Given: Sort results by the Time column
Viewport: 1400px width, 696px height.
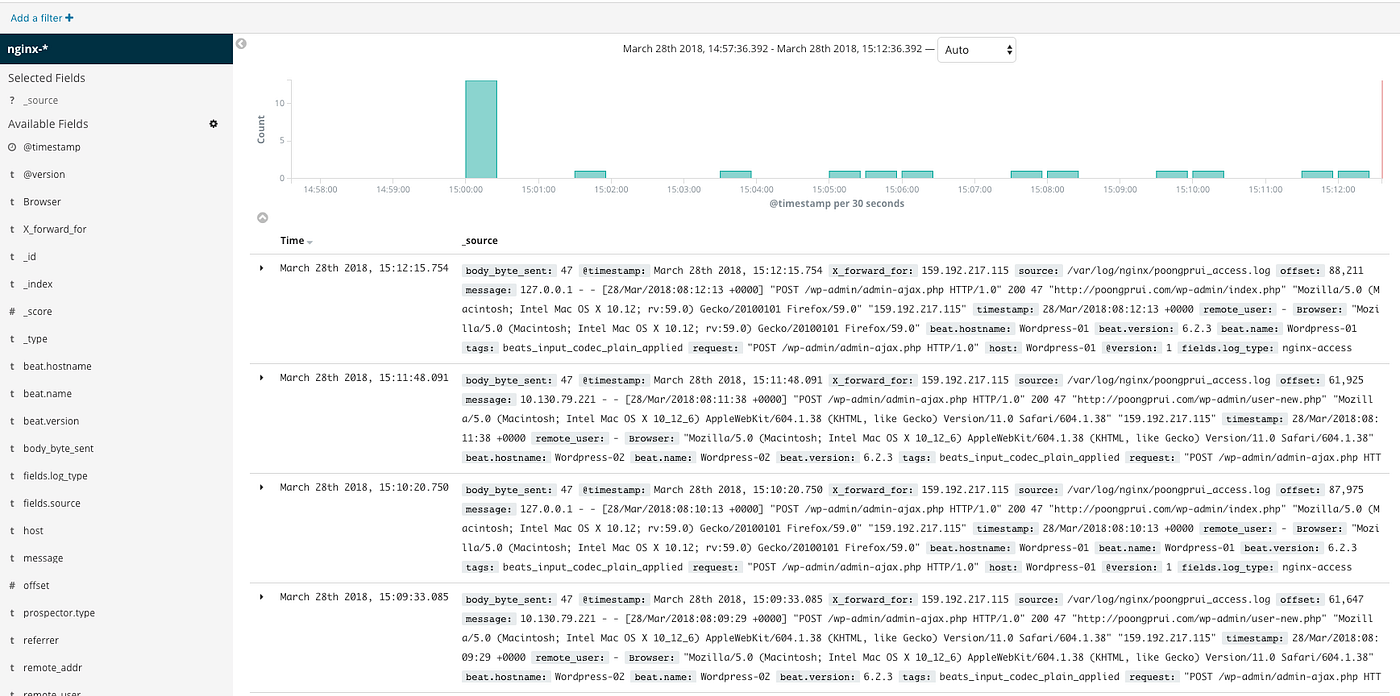Looking at the screenshot, I should (295, 240).
